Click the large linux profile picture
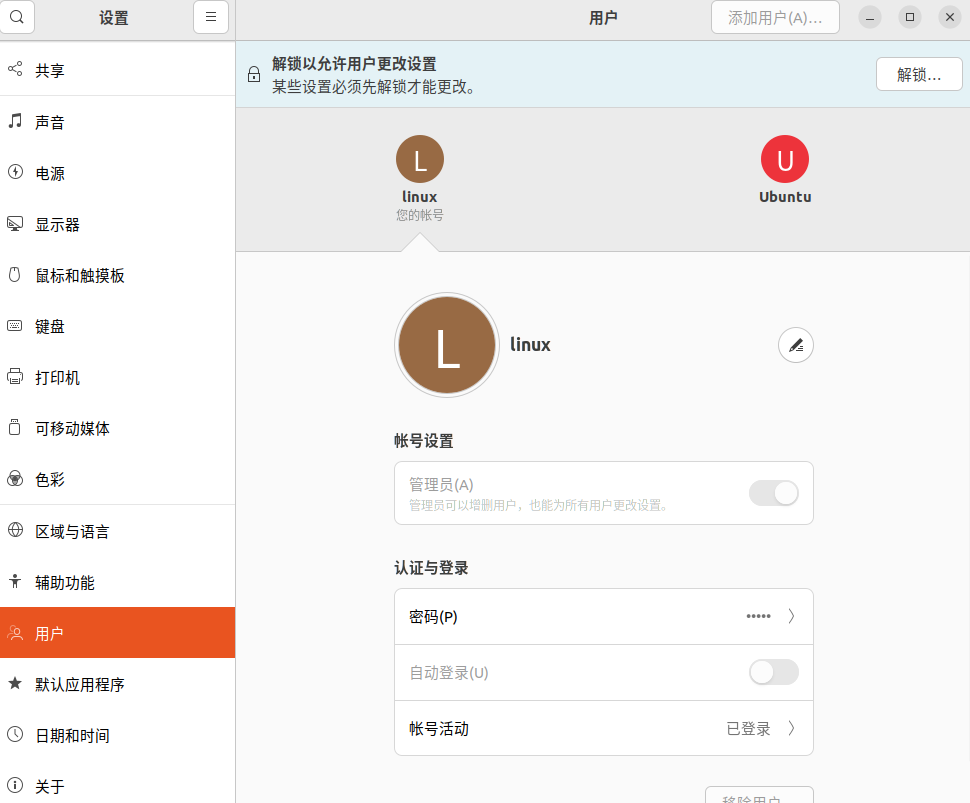The height and width of the screenshot is (803, 970). point(447,345)
